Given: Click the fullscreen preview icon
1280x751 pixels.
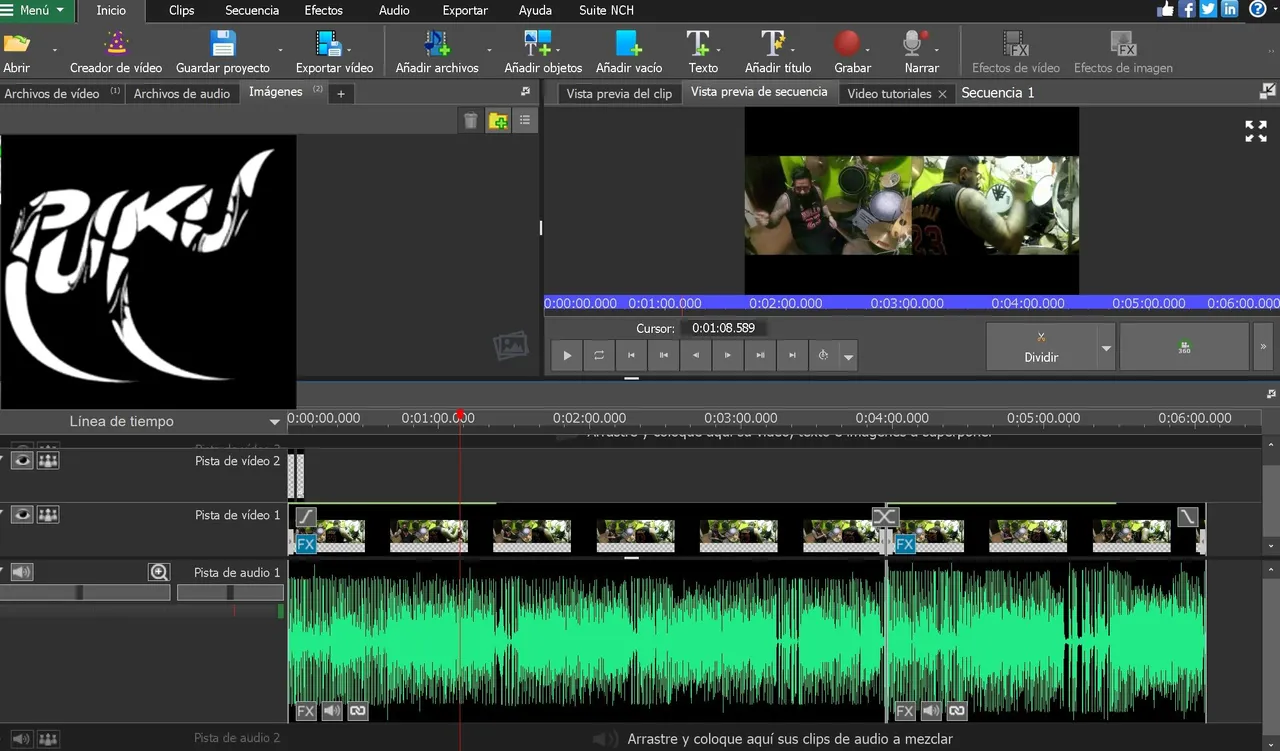Looking at the screenshot, I should (1256, 131).
